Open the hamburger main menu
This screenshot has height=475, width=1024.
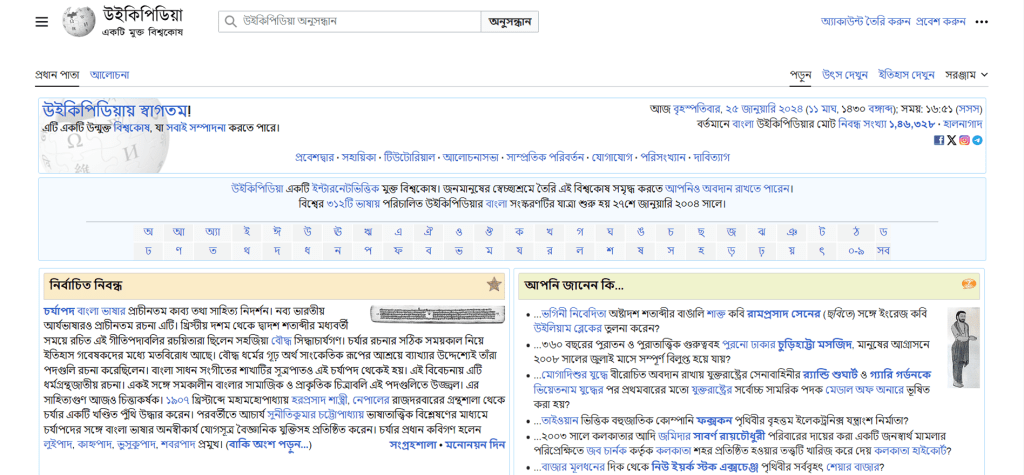[42, 22]
